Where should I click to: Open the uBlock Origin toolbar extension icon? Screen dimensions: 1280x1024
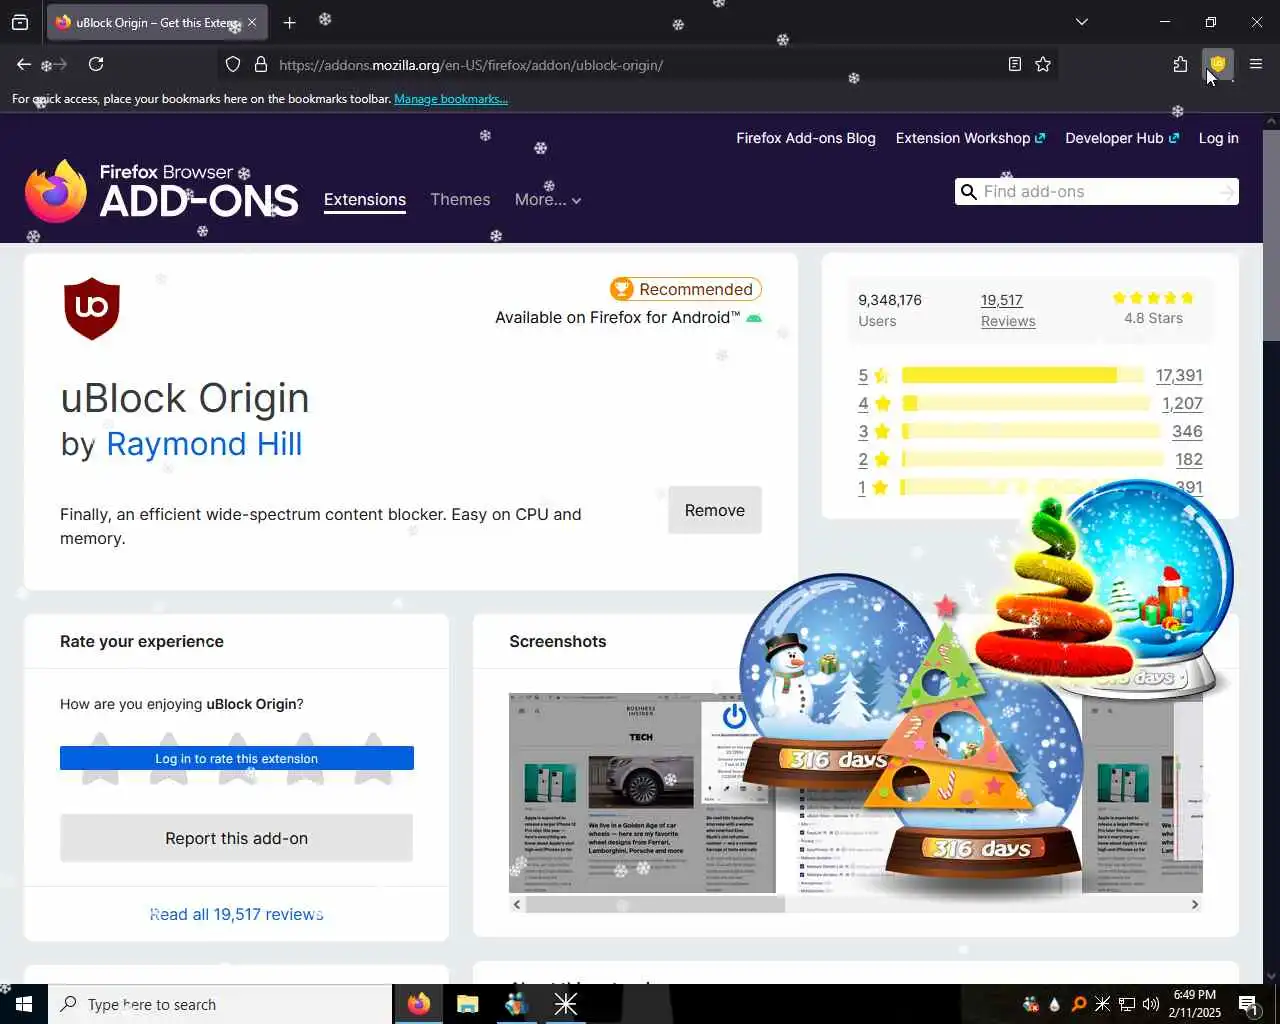pos(1217,64)
